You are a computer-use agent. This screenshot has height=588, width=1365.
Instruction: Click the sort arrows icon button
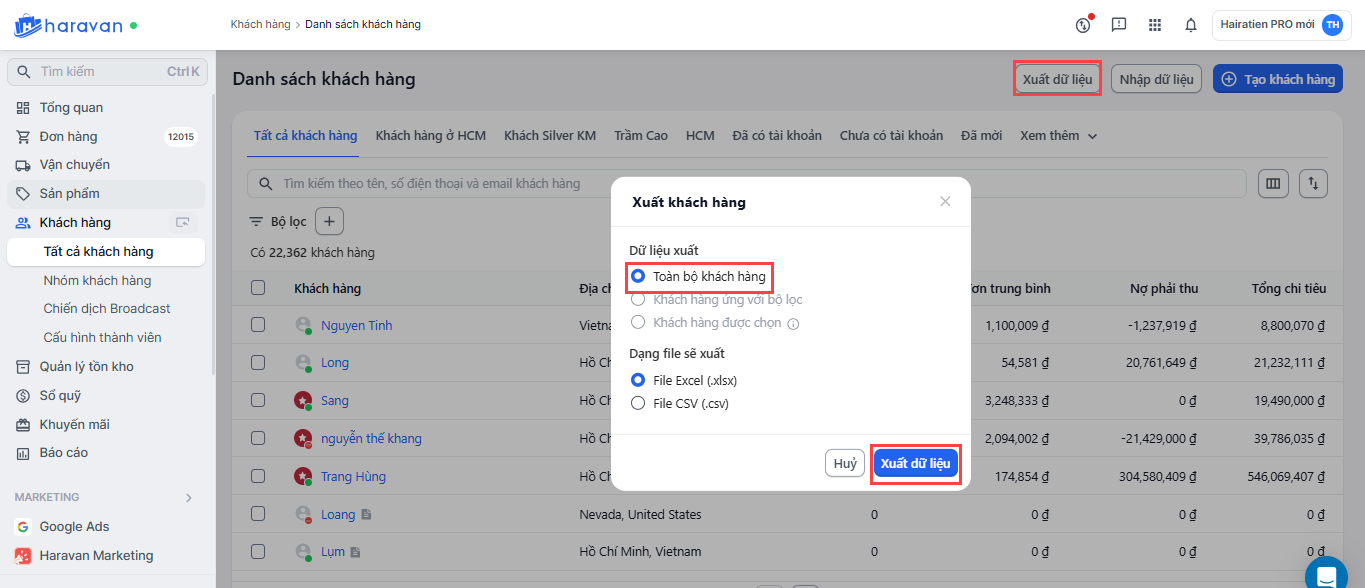point(1313,184)
